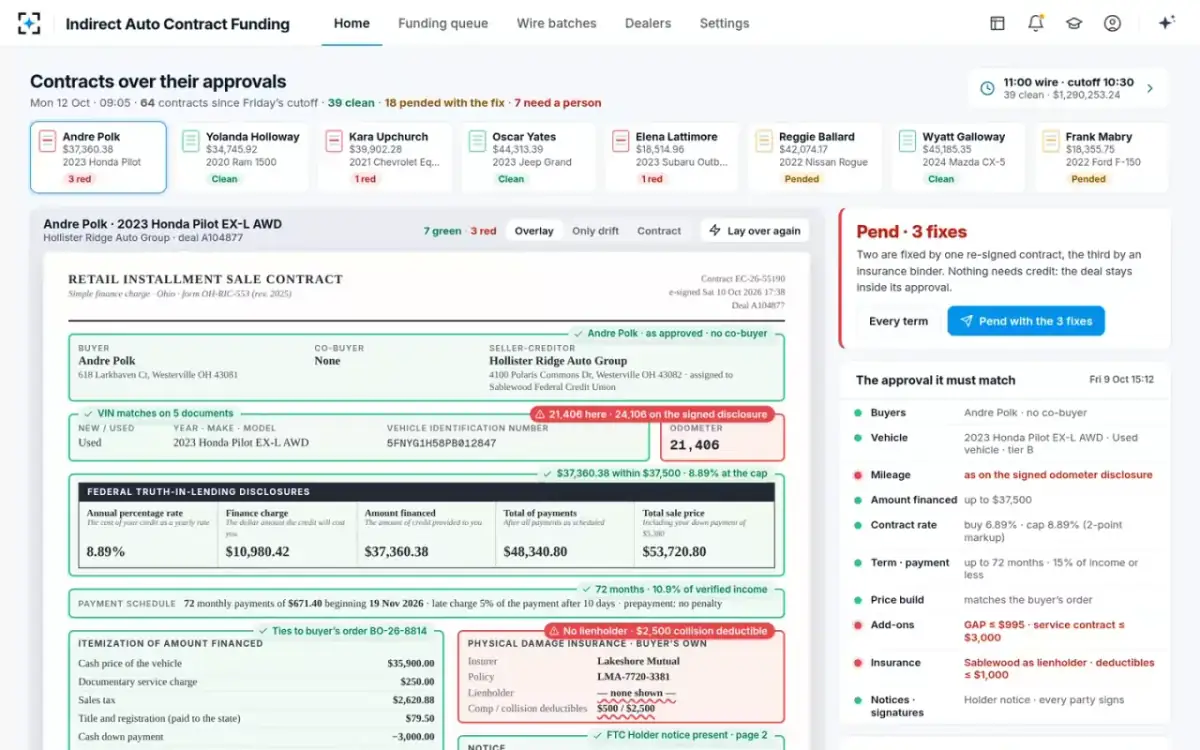Select Frank Mabry contract card
Screen dimensions: 1200x750
click(x=1101, y=157)
